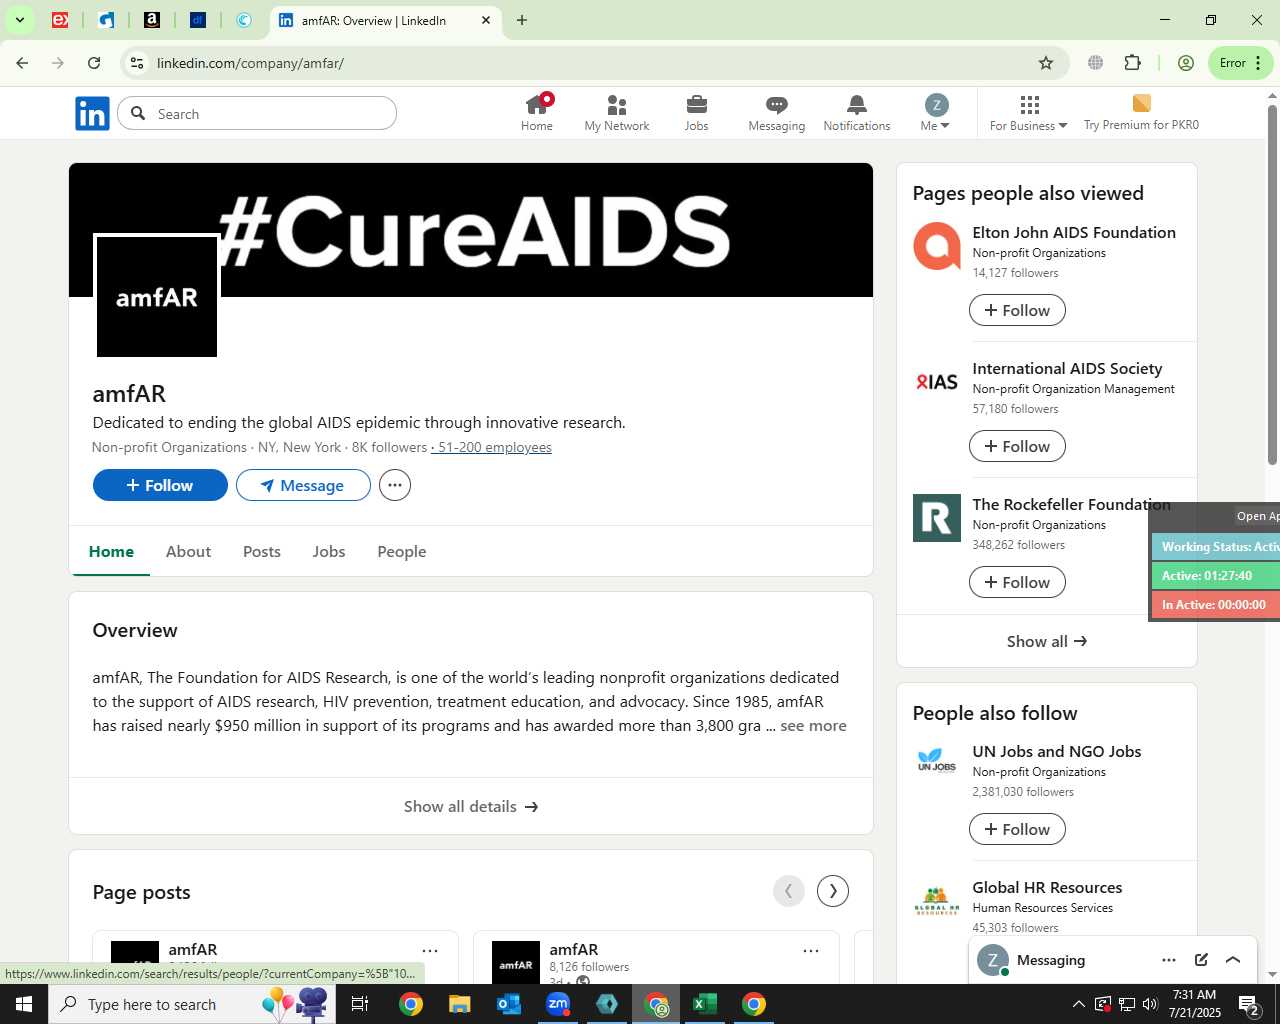This screenshot has width=1280, height=1024.
Task: Expand browser tab search dropdown
Action: click(x=19, y=20)
